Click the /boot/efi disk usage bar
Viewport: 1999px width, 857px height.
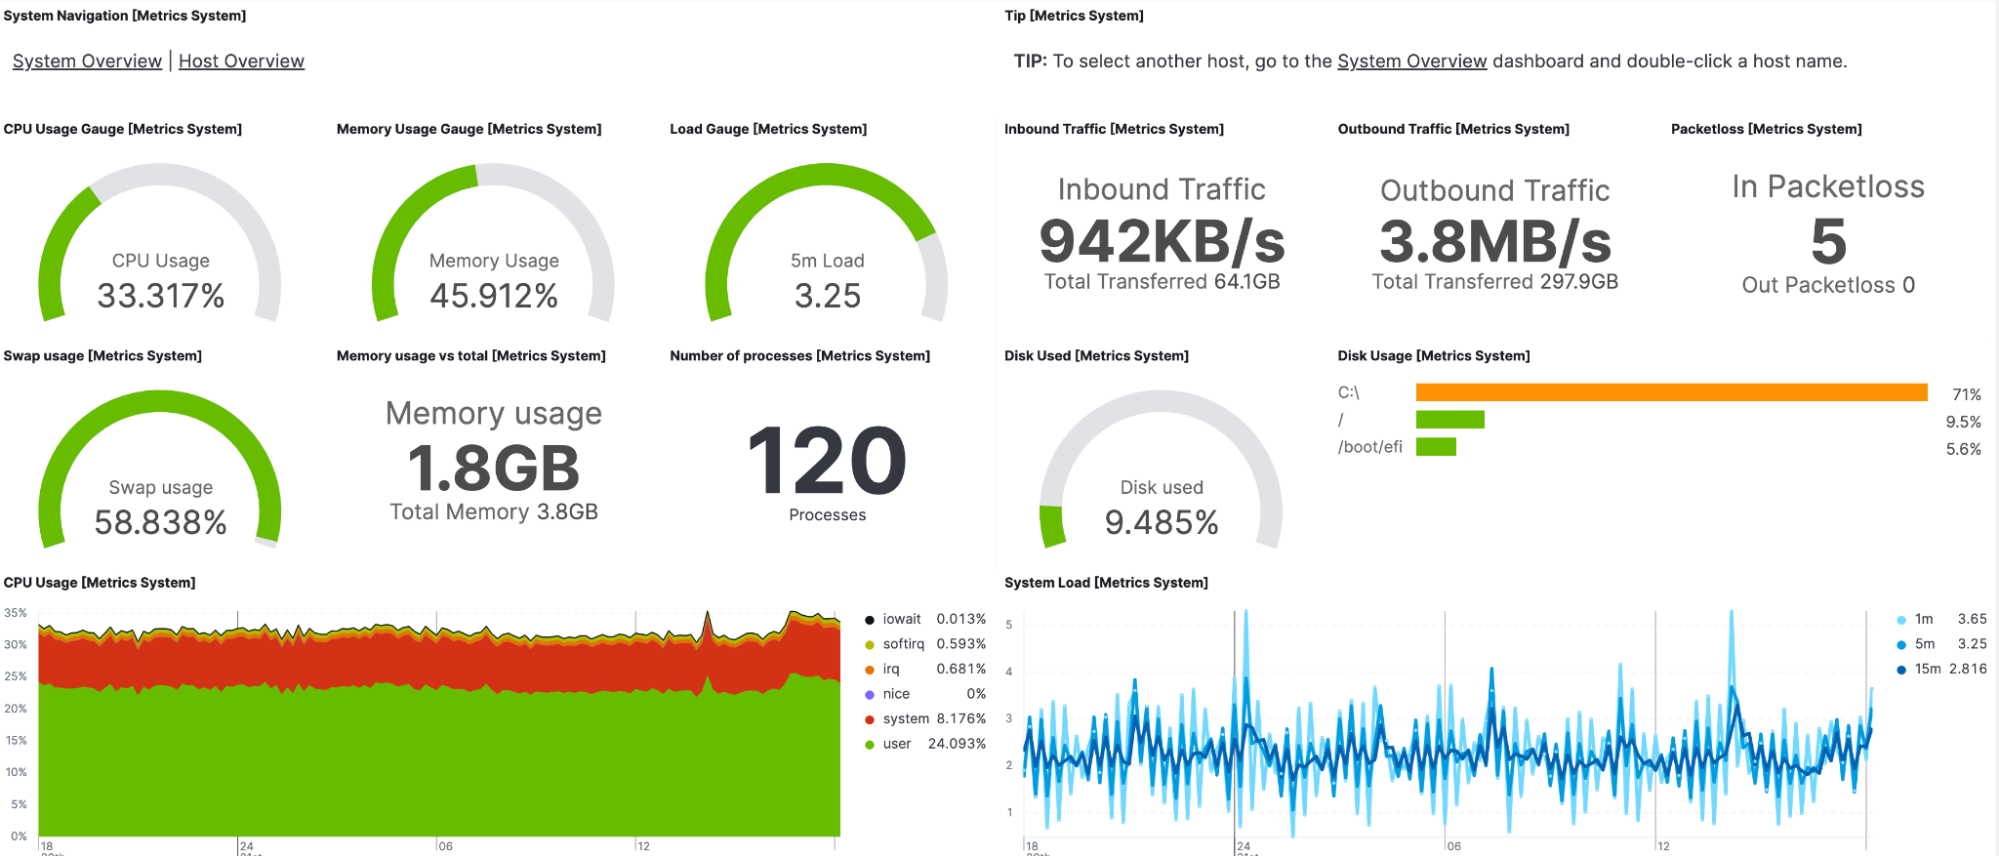coord(1436,446)
